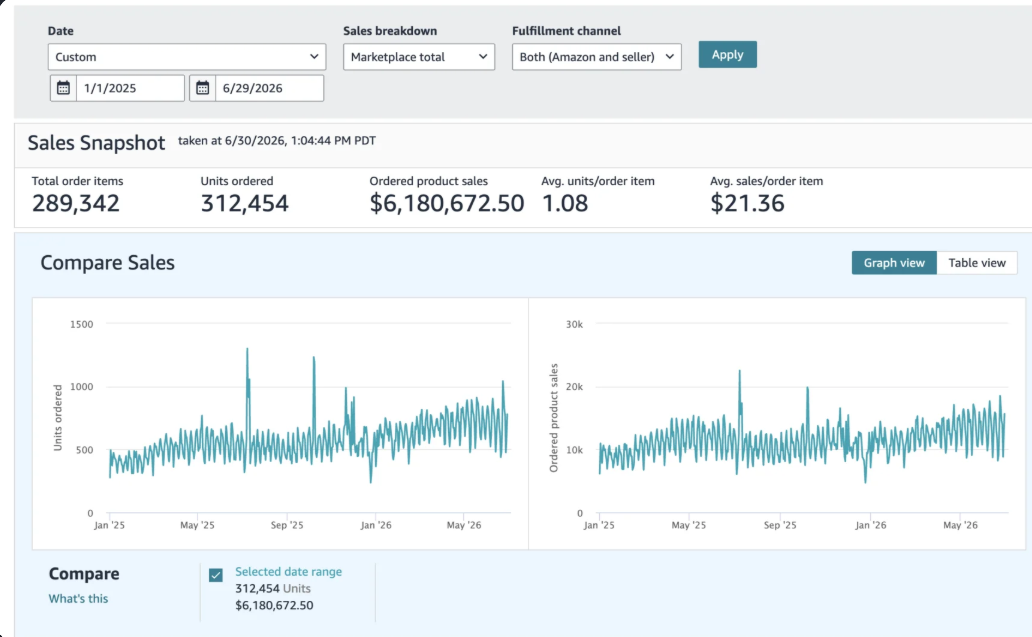Select the Avg. units/order item value 1.08
Viewport: 1032px width, 637px height.
pos(565,203)
